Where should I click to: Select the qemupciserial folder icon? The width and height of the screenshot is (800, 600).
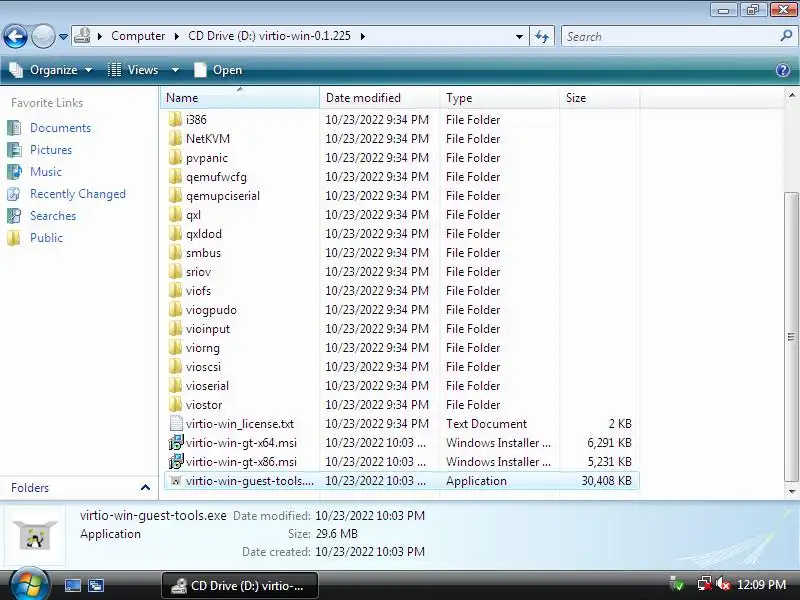[x=175, y=195]
